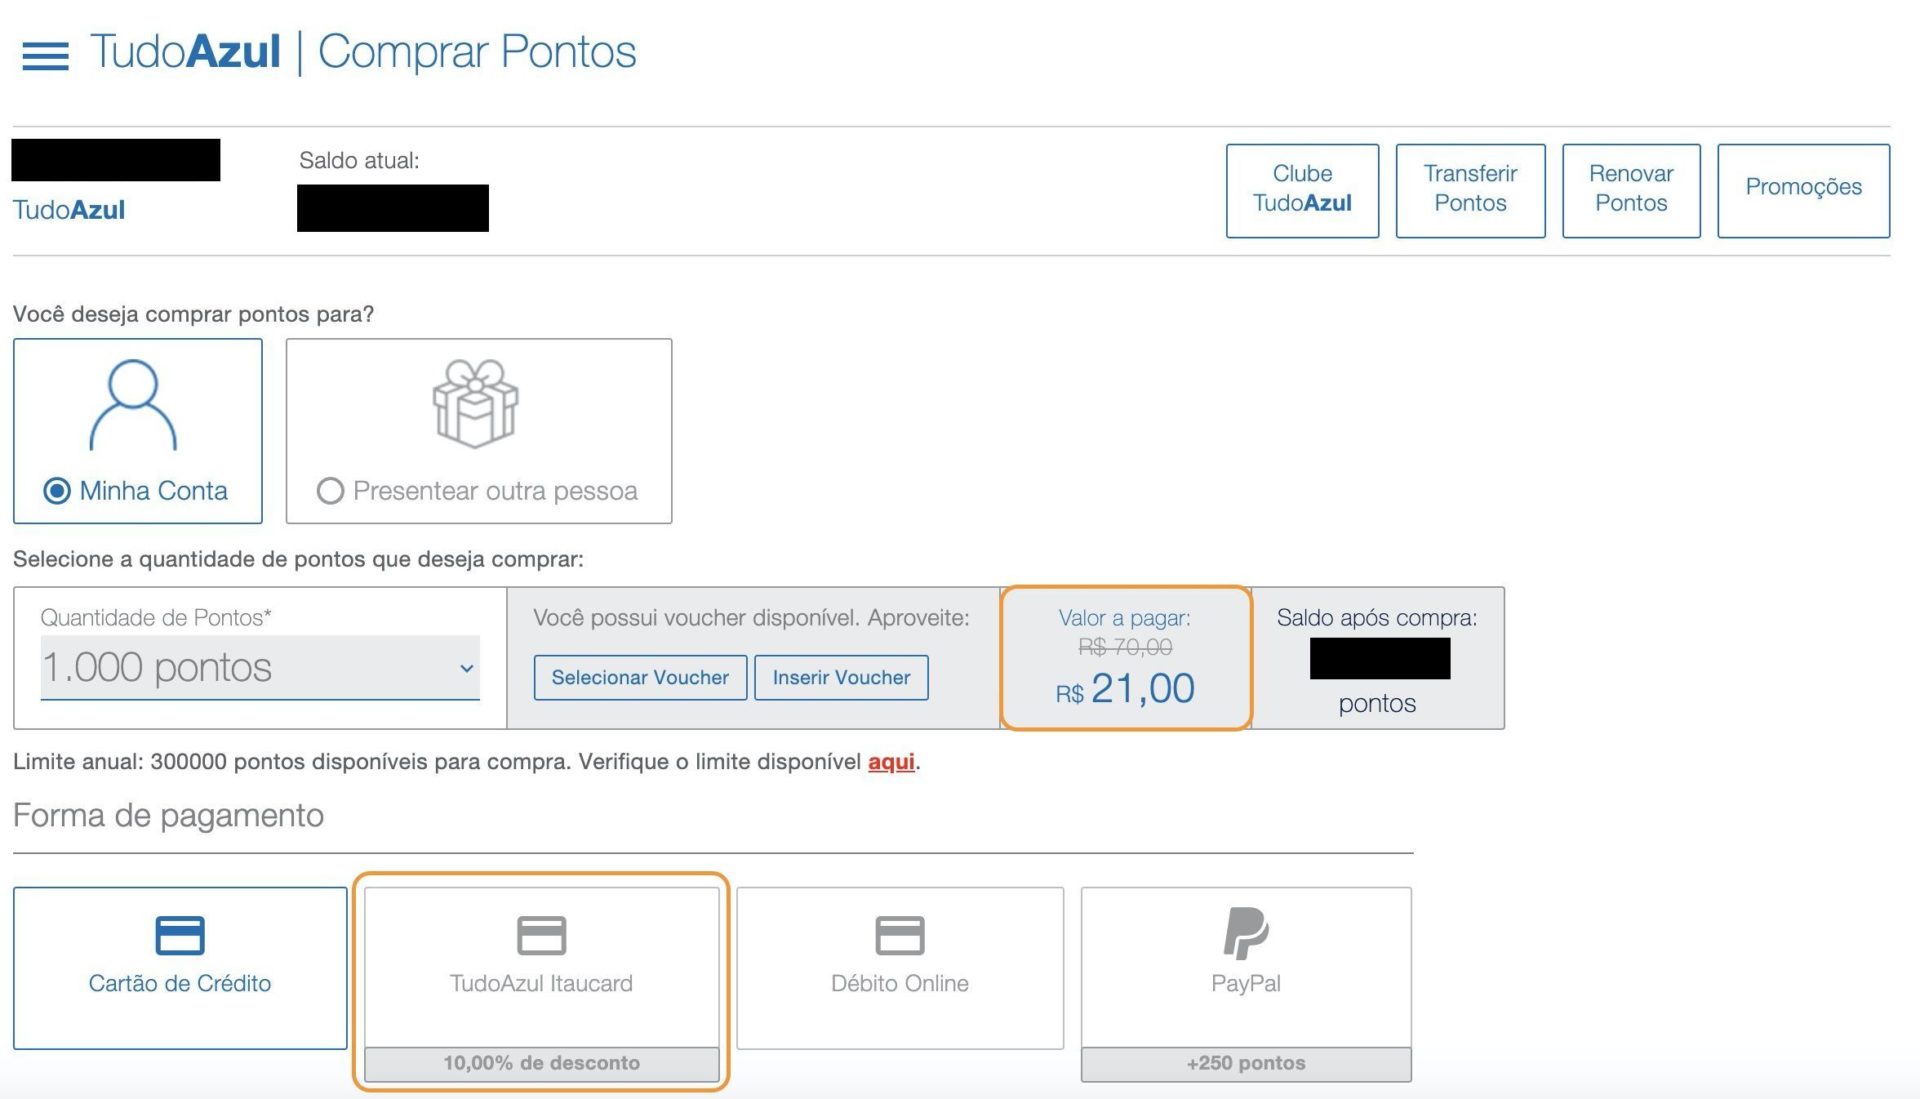This screenshot has height=1099, width=1920.
Task: Click the Presentear outra pessoa card
Action: (x=479, y=431)
